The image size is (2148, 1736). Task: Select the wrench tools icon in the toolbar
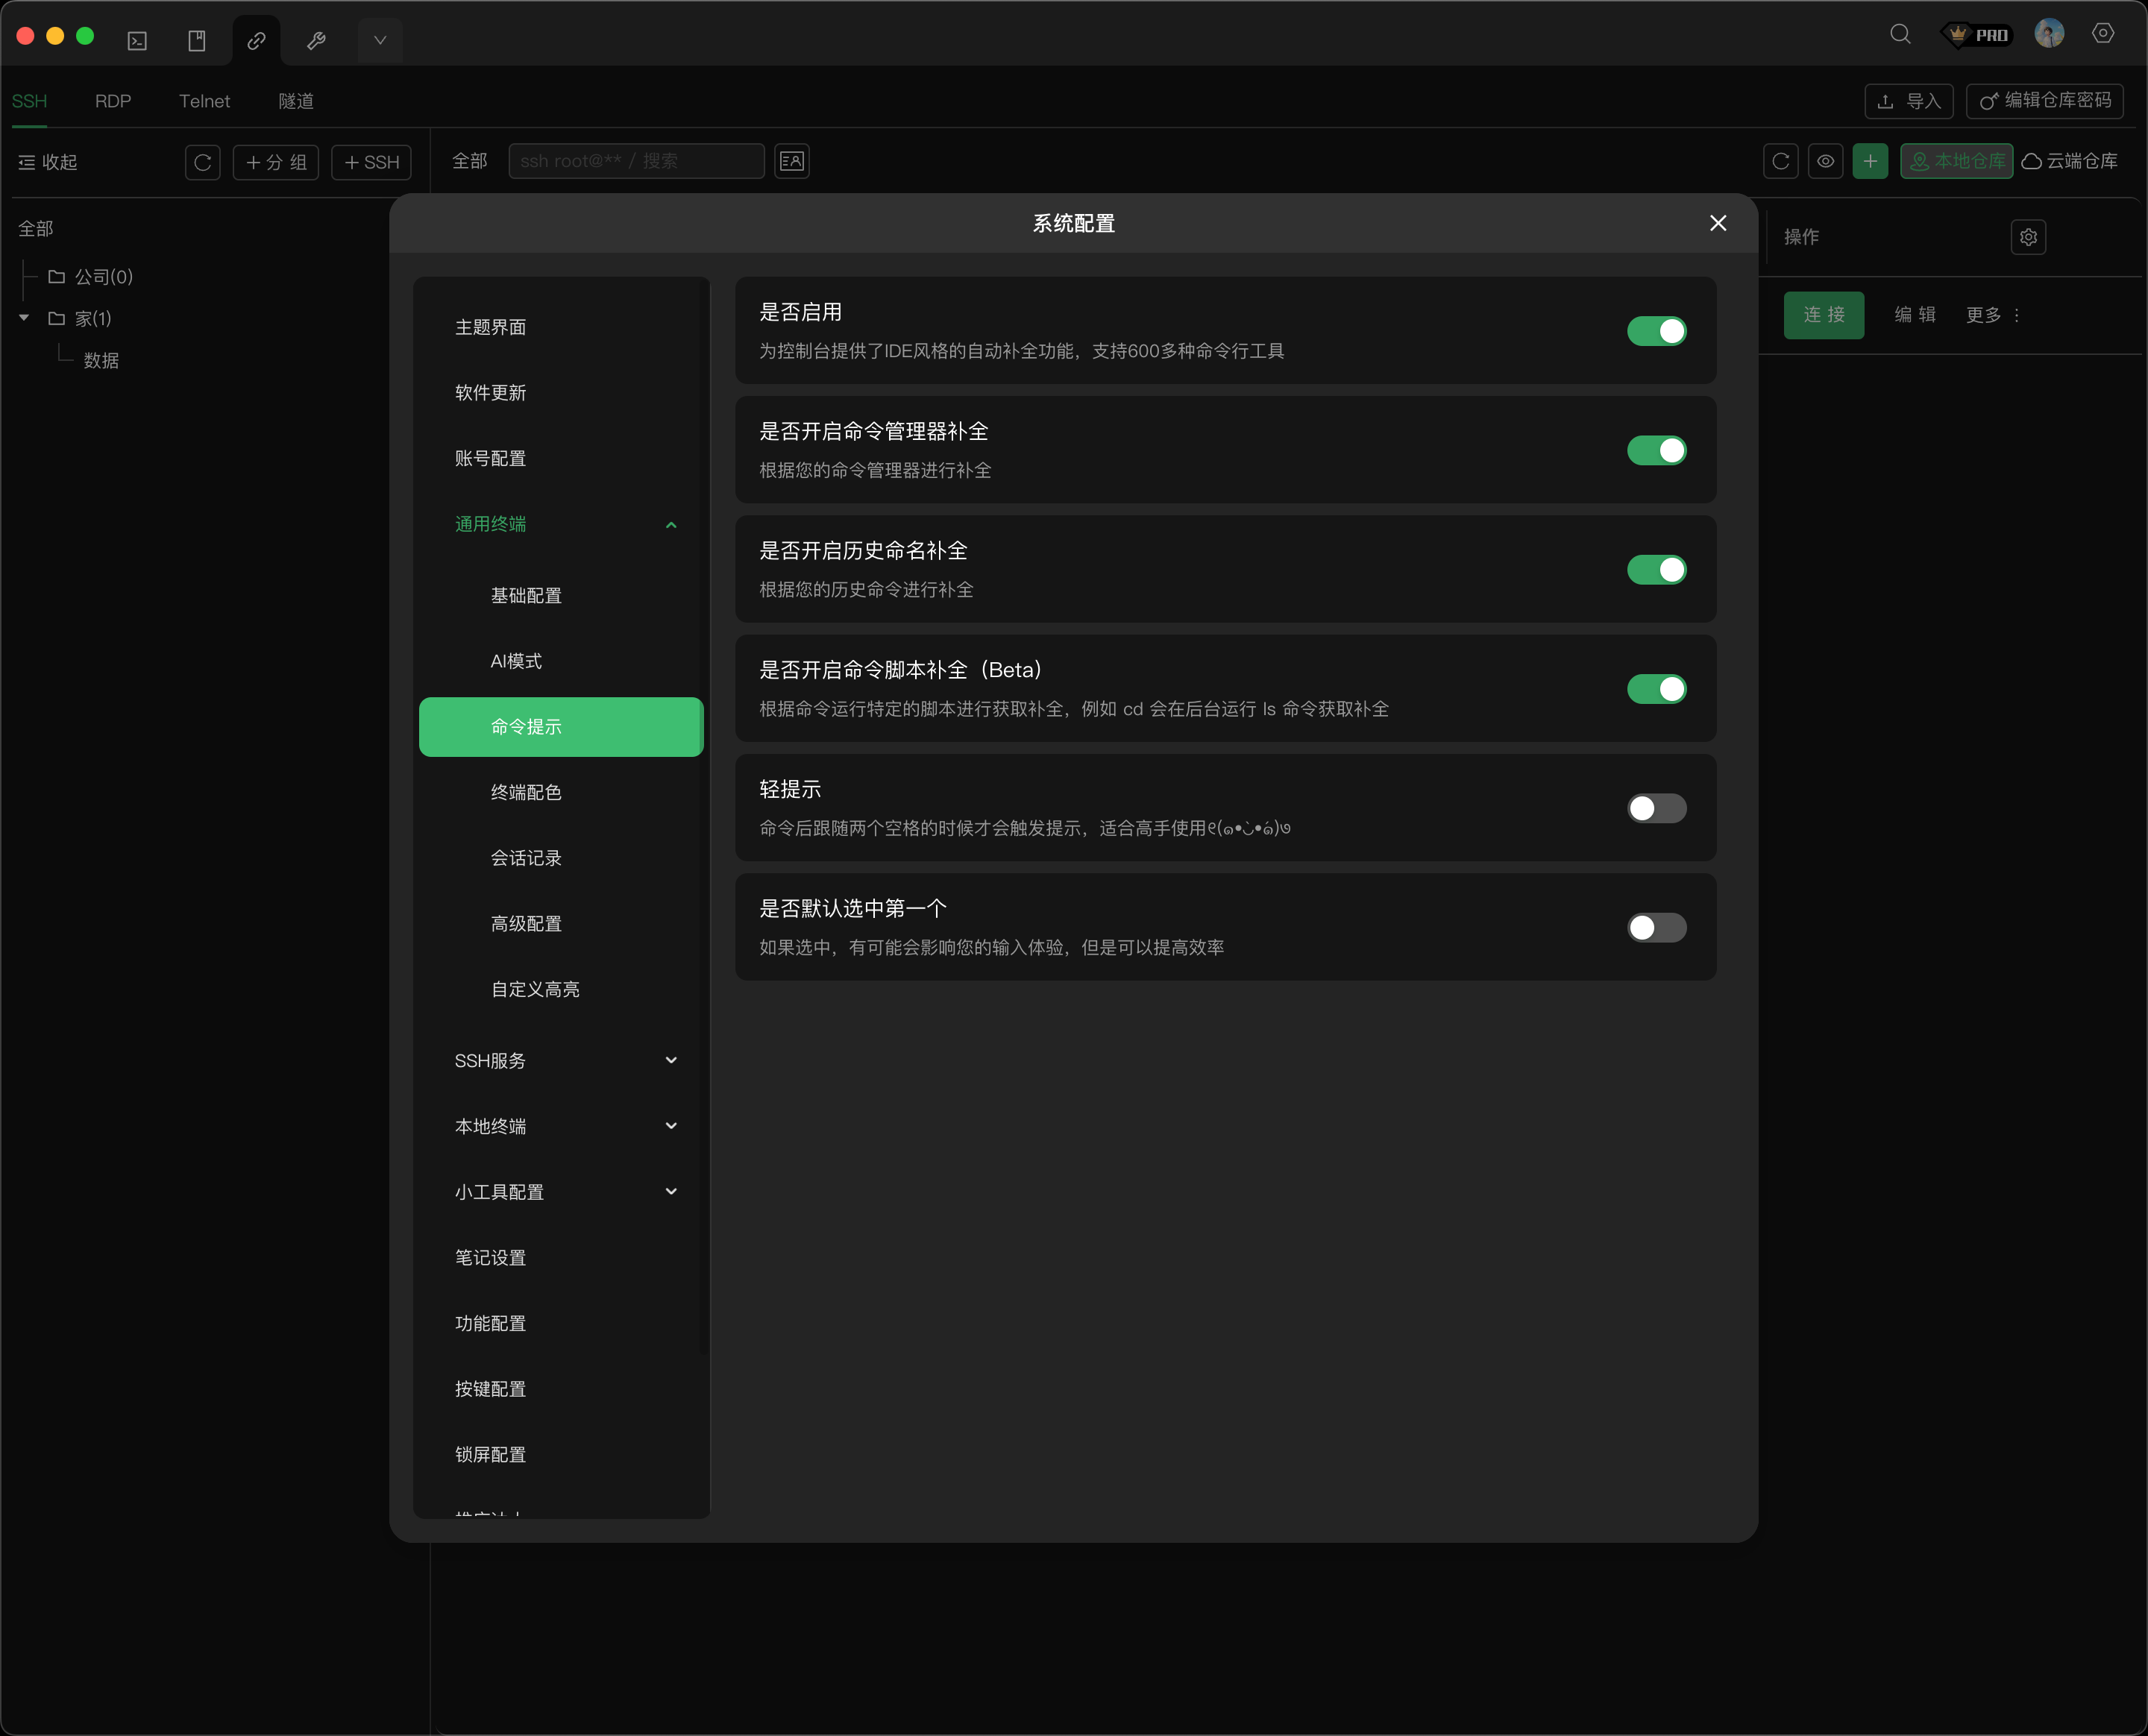click(x=317, y=40)
